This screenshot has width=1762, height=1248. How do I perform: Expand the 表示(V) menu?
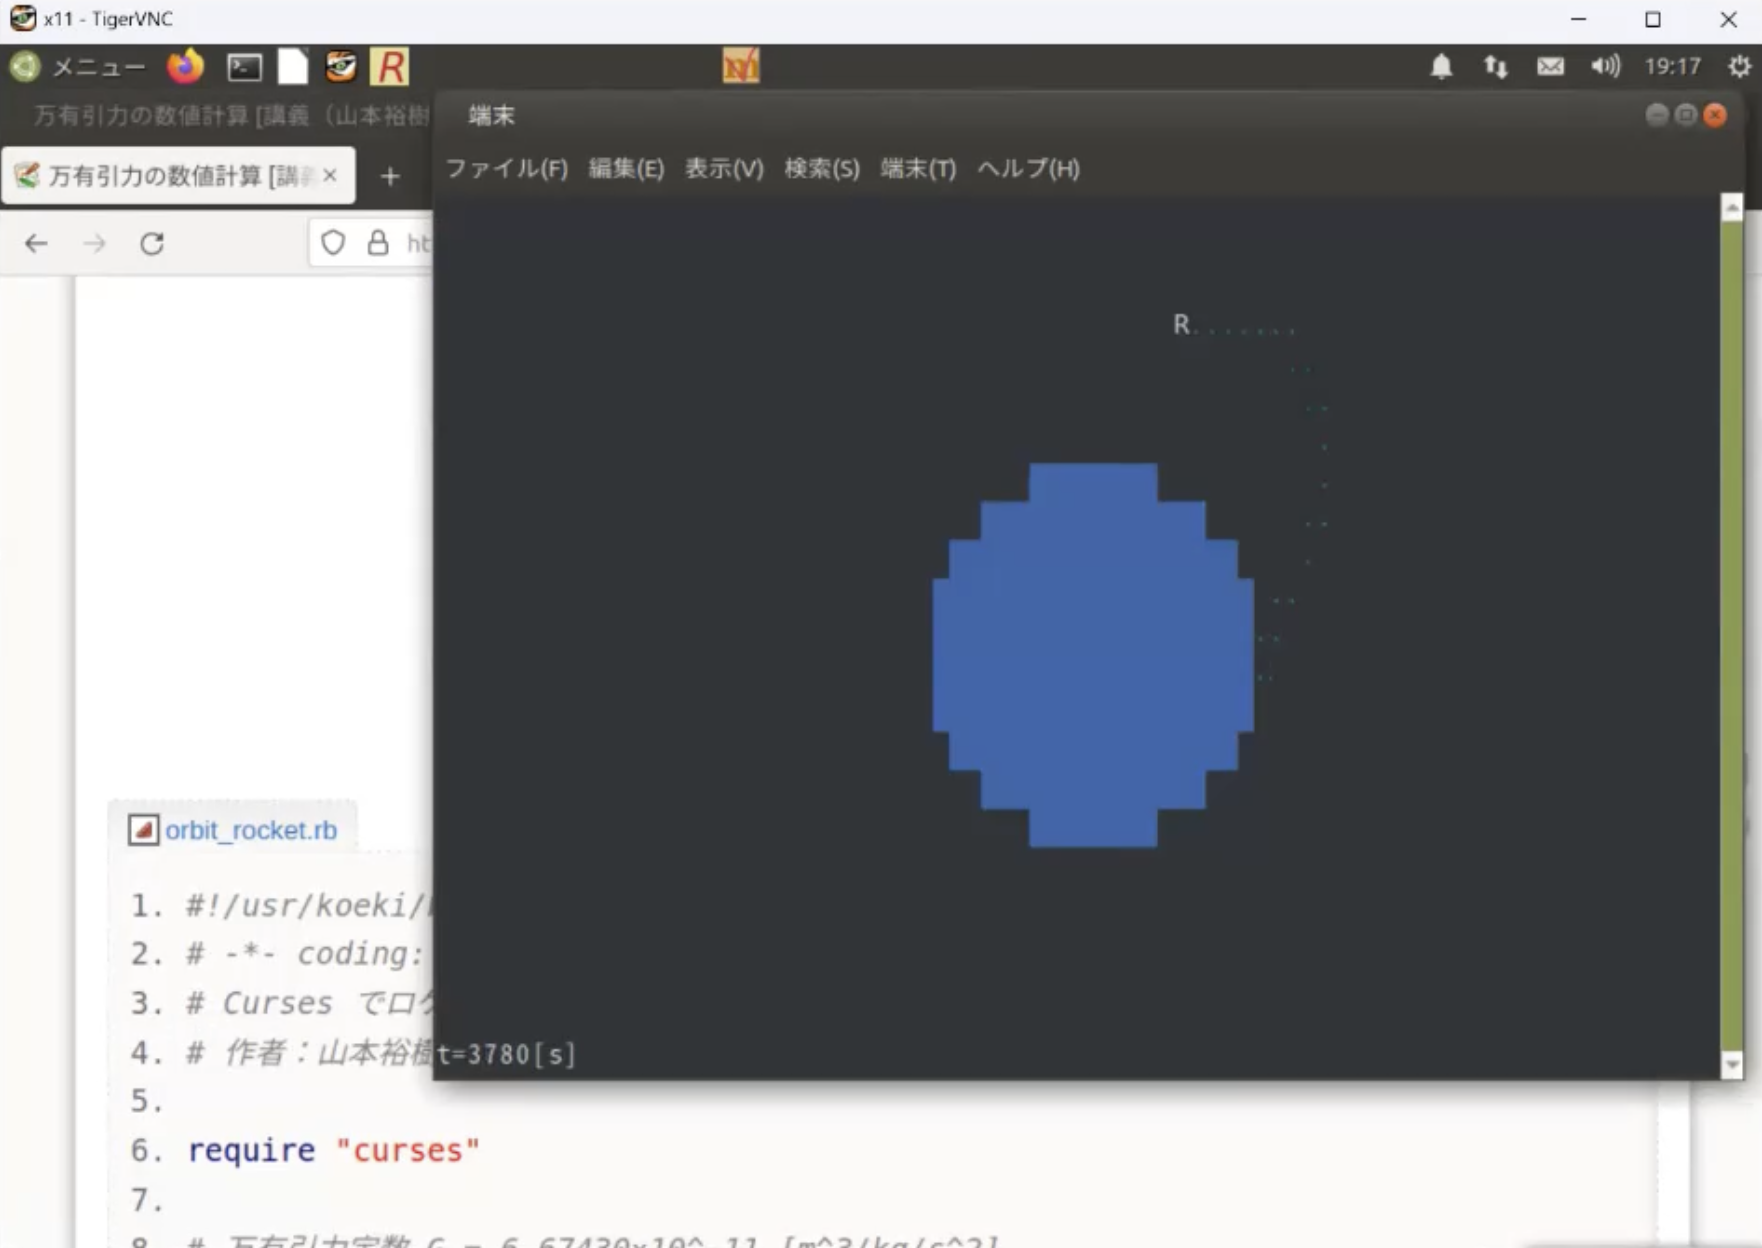tap(724, 169)
